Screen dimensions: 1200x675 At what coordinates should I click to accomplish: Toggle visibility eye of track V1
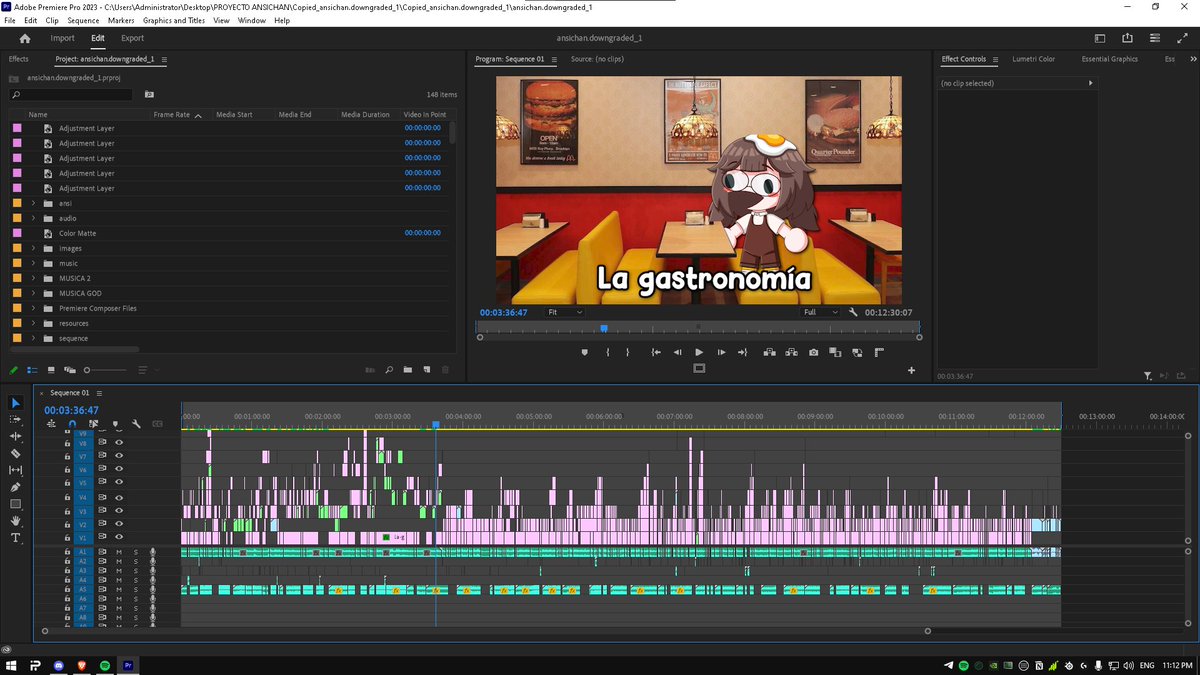coord(119,537)
